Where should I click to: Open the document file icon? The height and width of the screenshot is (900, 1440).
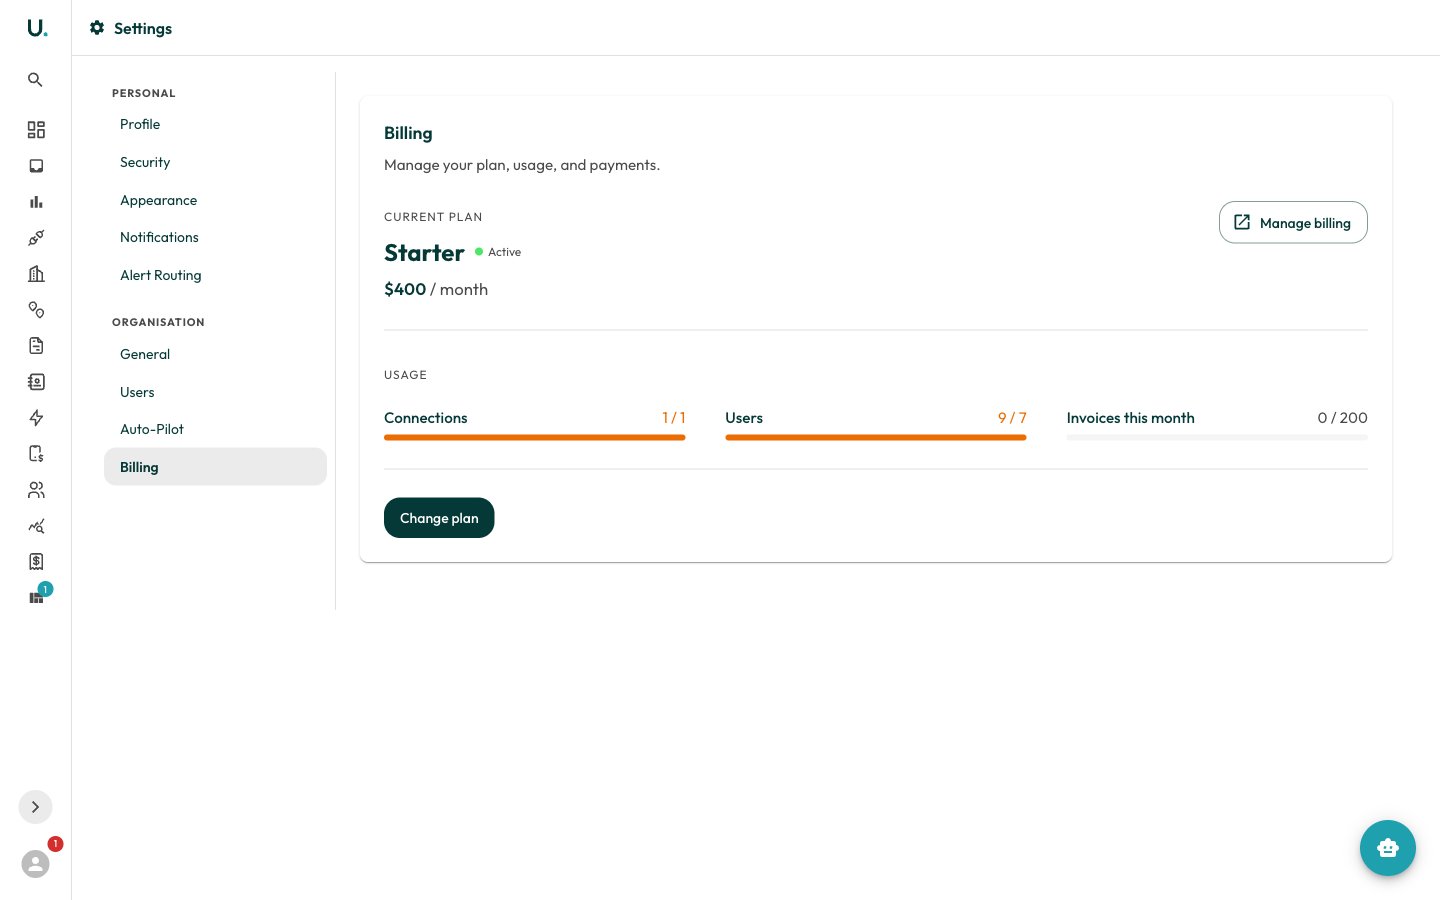point(36,346)
